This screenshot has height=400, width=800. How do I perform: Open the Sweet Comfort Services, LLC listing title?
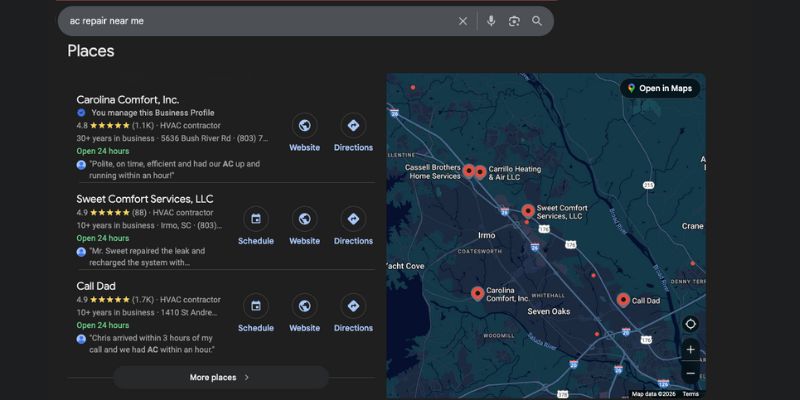pos(145,199)
